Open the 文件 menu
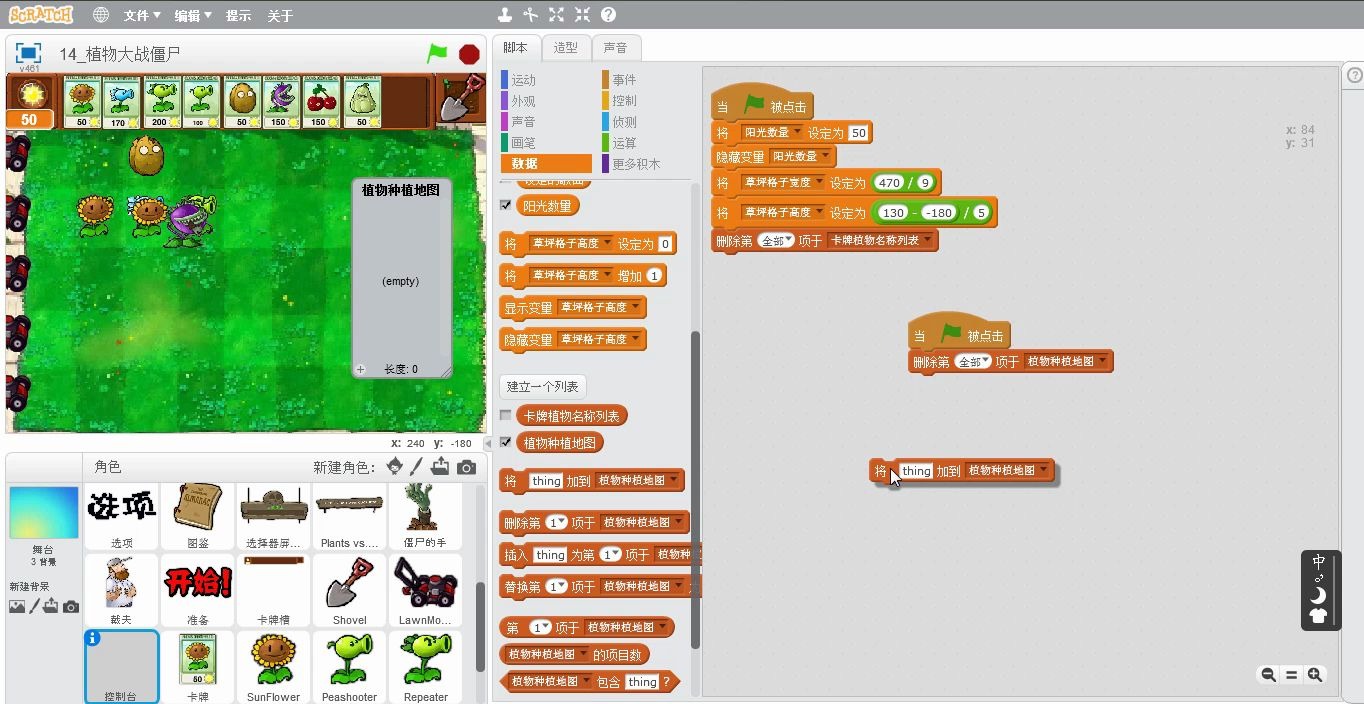This screenshot has width=1364, height=704. click(139, 14)
